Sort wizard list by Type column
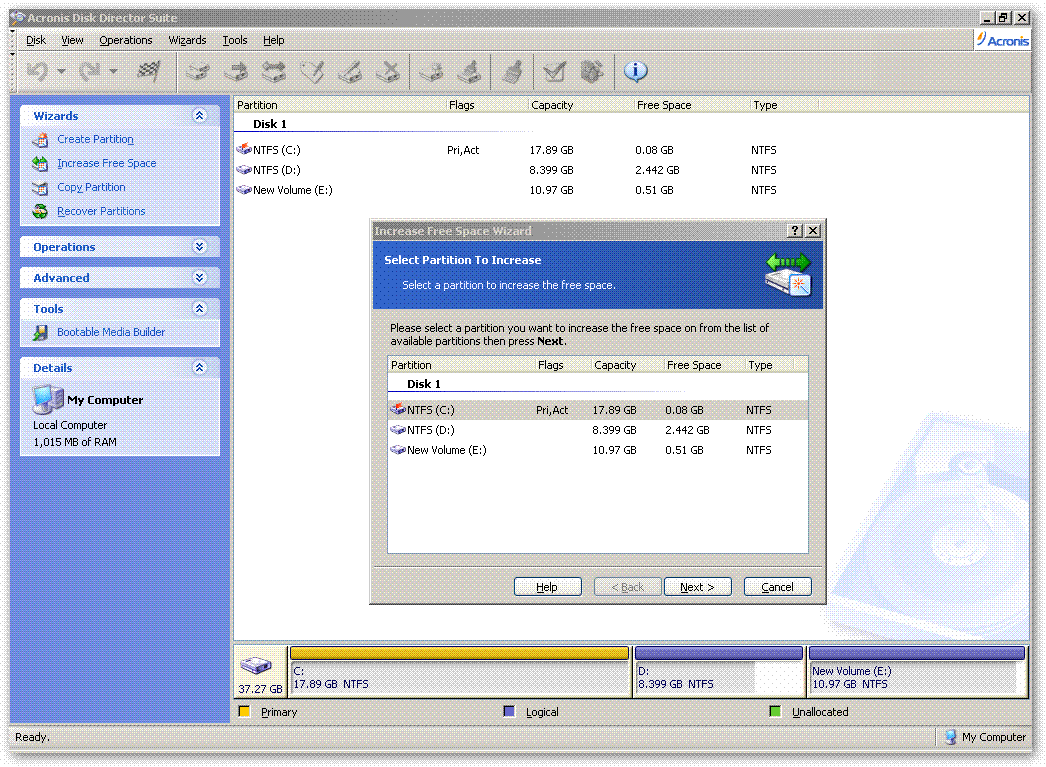1046x767 pixels. [768, 365]
